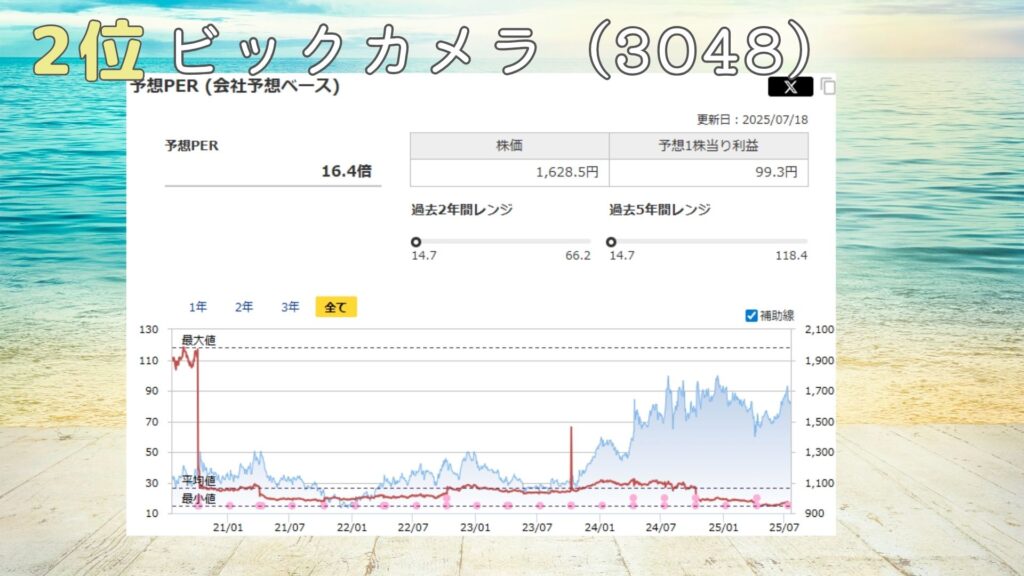Switch chart to the 1年 tab
The width and height of the screenshot is (1024, 576).
point(198,307)
